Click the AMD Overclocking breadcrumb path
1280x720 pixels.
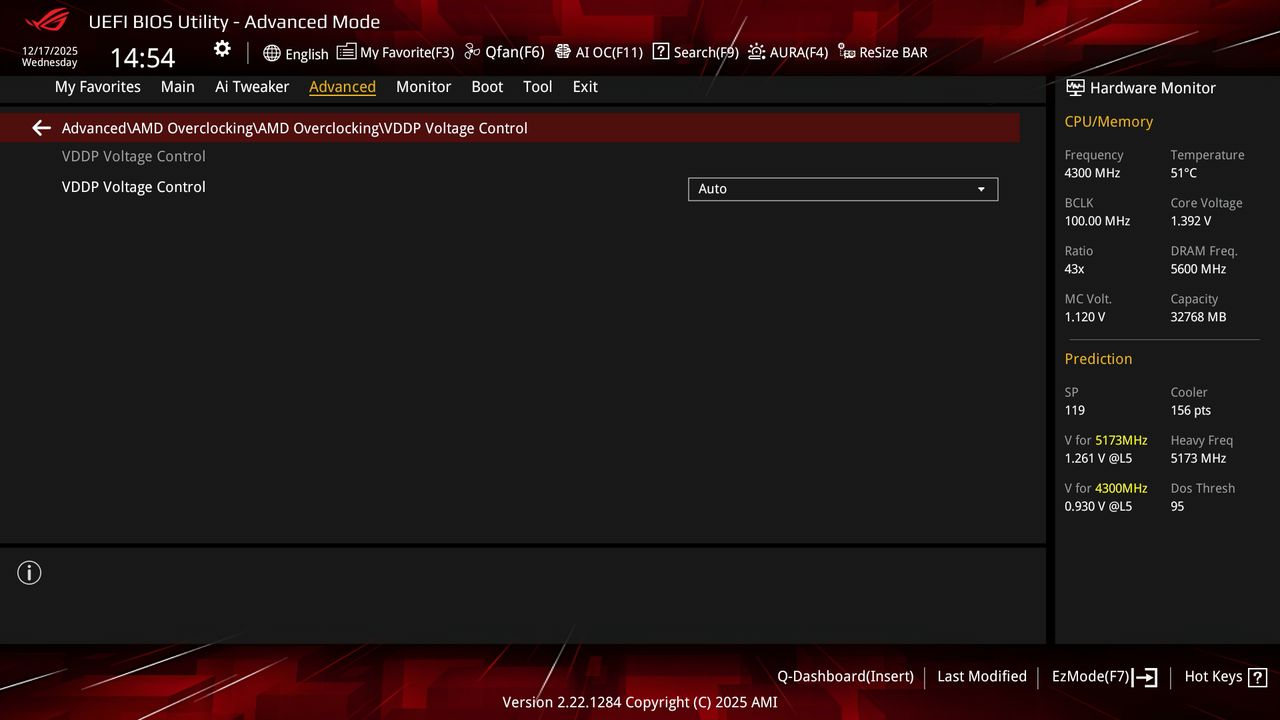click(x=295, y=128)
